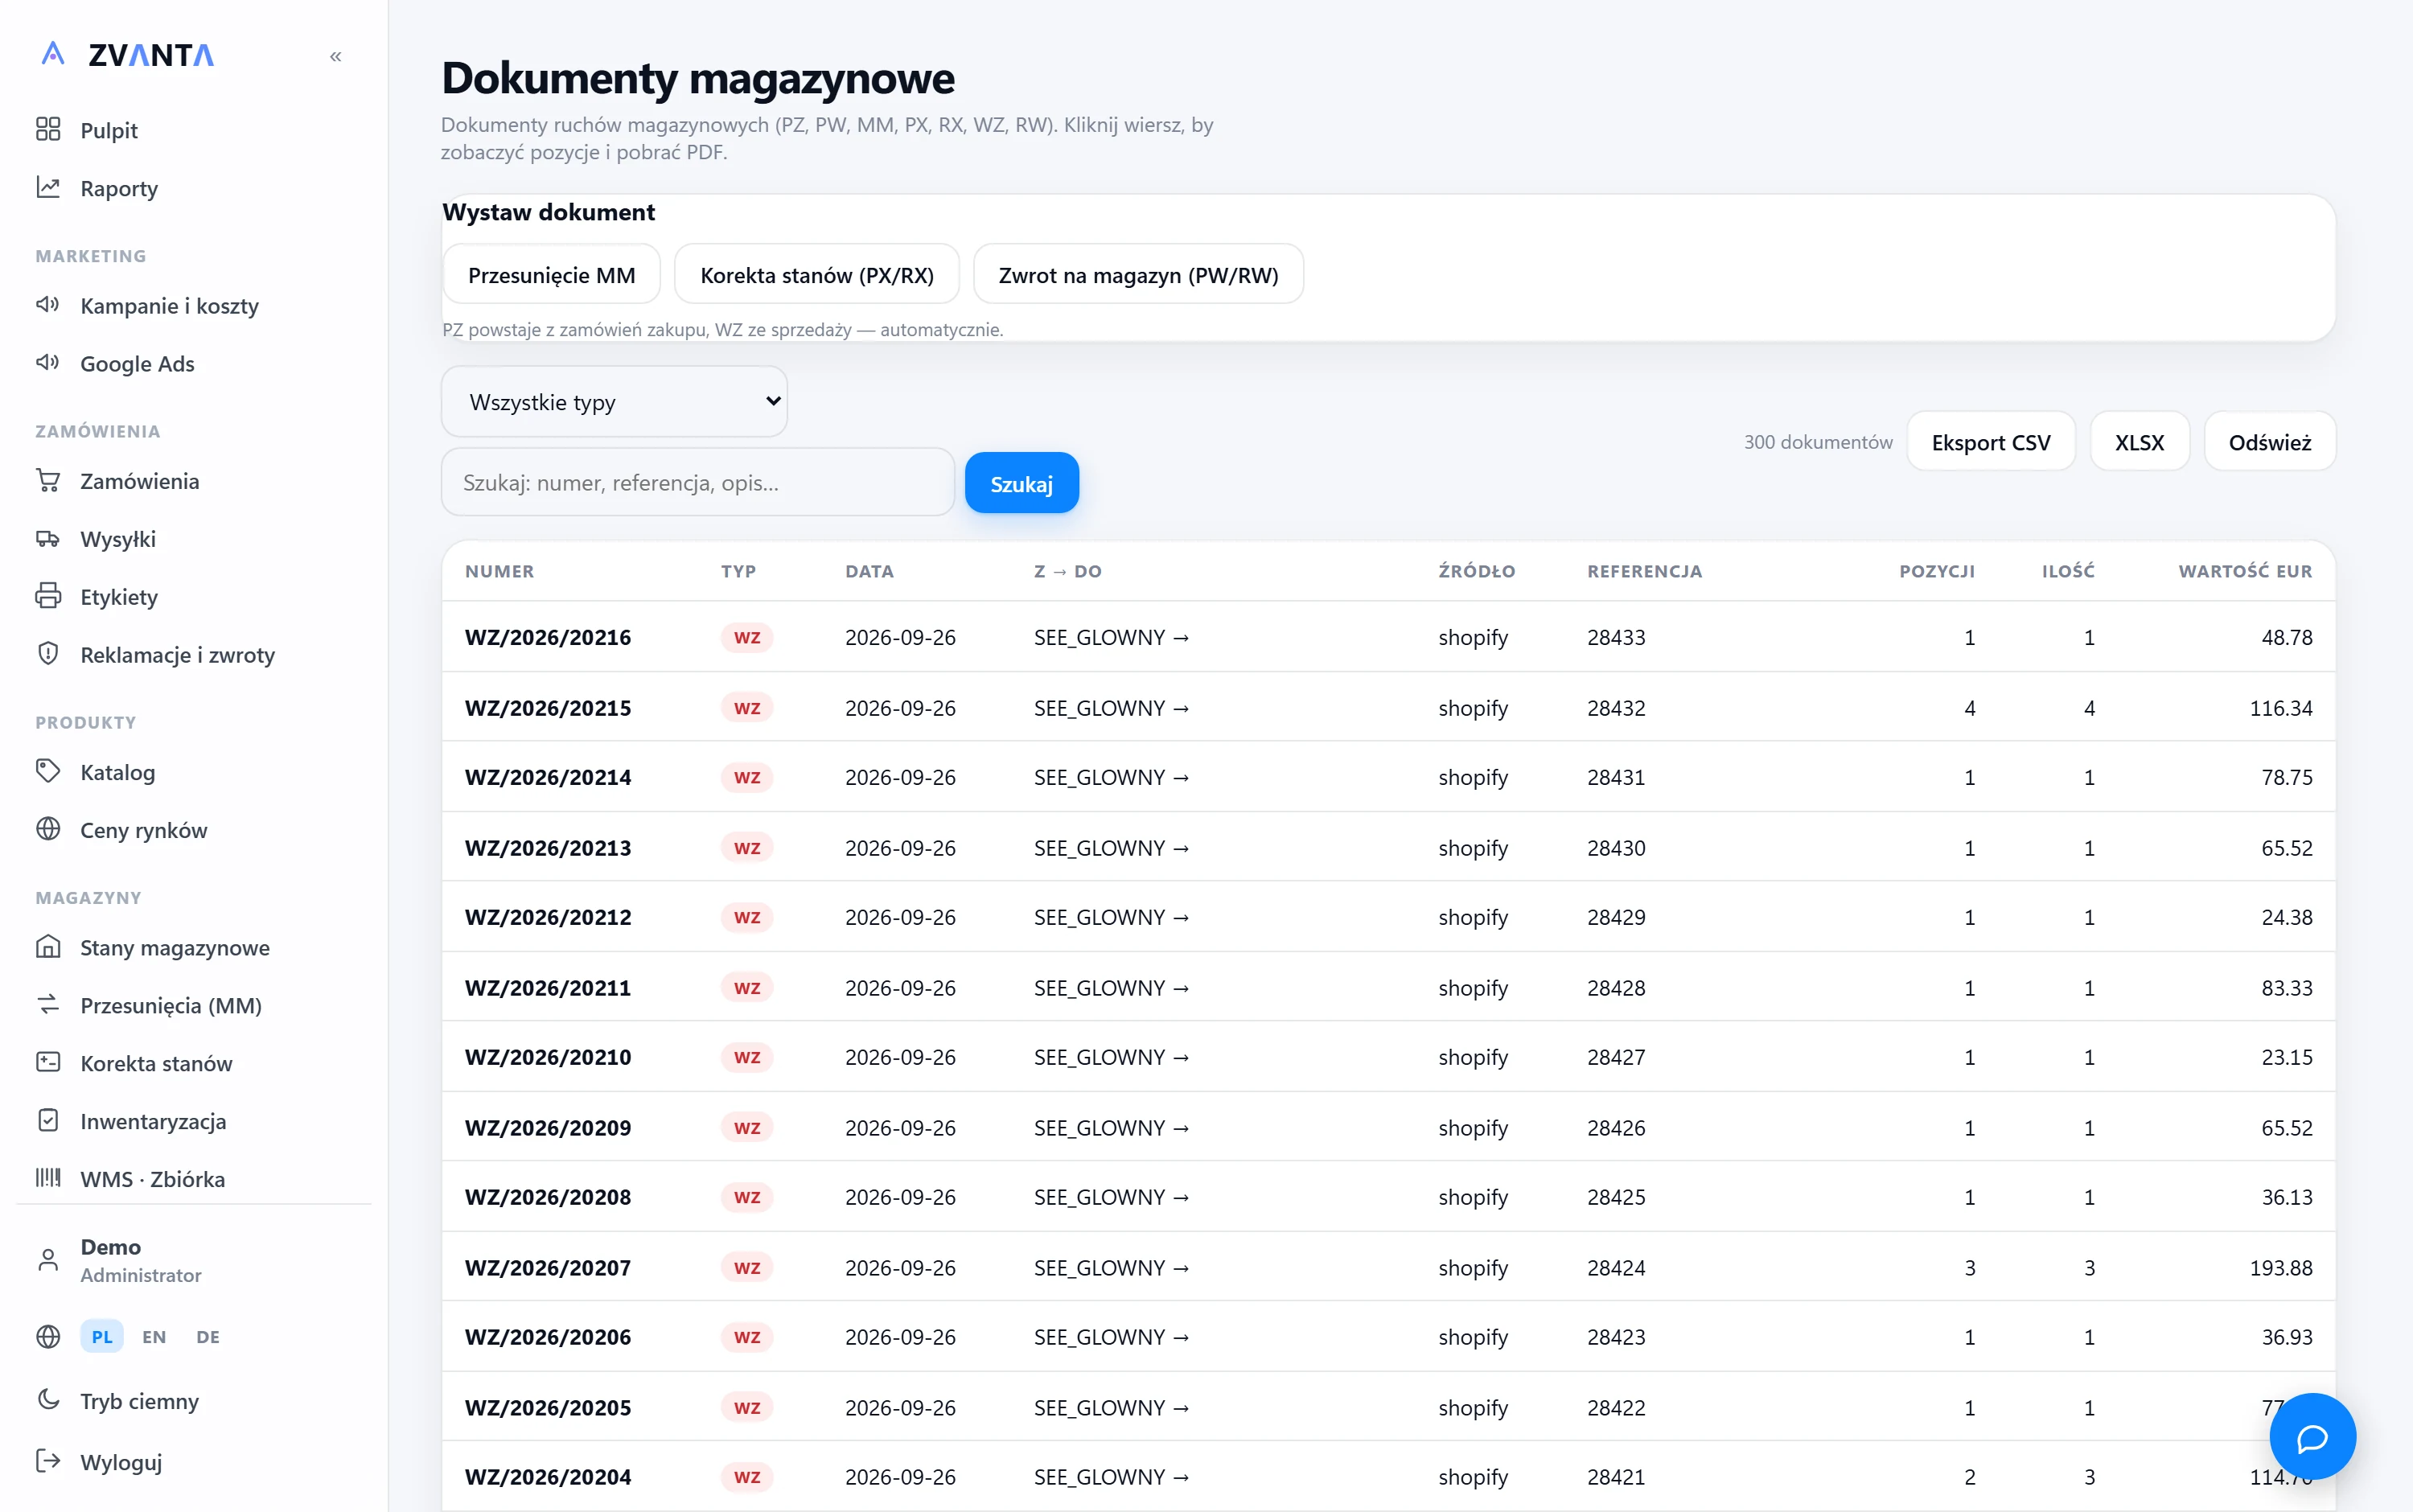Click the ZVANTA logo
Viewport: 2413px width, 1512px height.
point(128,55)
